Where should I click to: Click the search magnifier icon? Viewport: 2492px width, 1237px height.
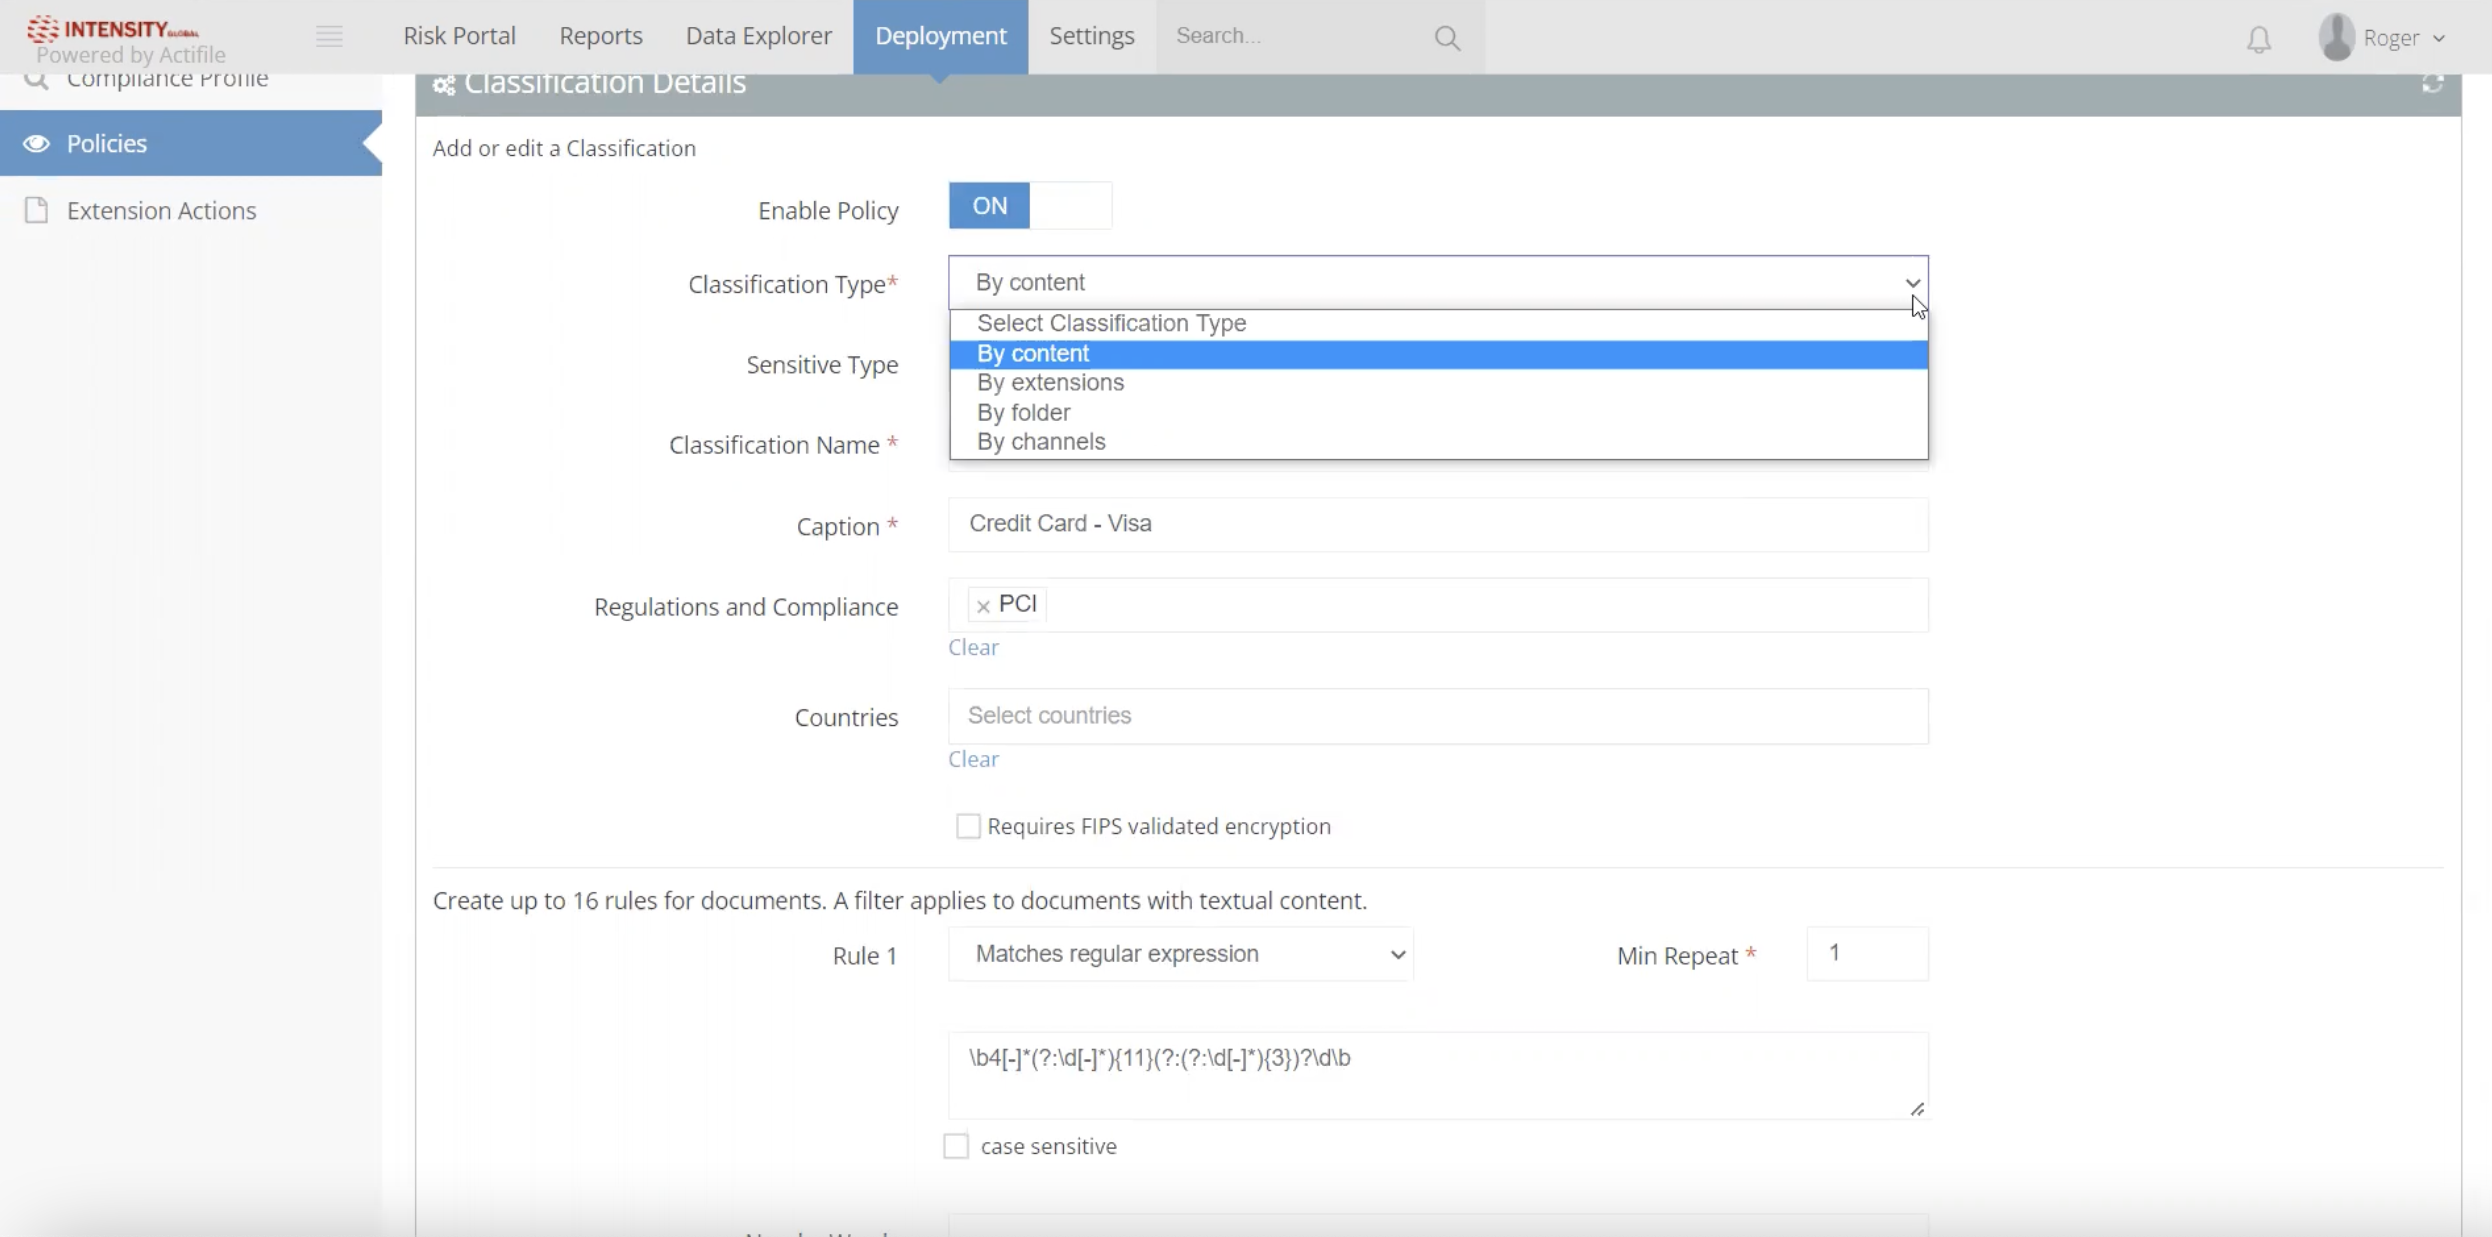[x=1447, y=38]
